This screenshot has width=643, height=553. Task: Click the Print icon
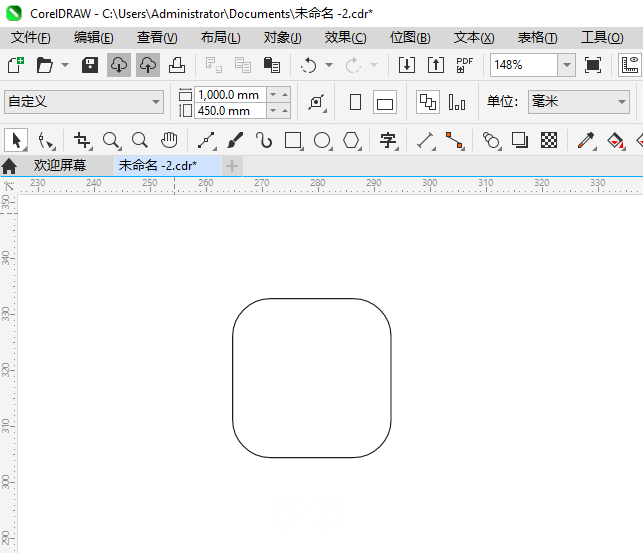tap(177, 65)
